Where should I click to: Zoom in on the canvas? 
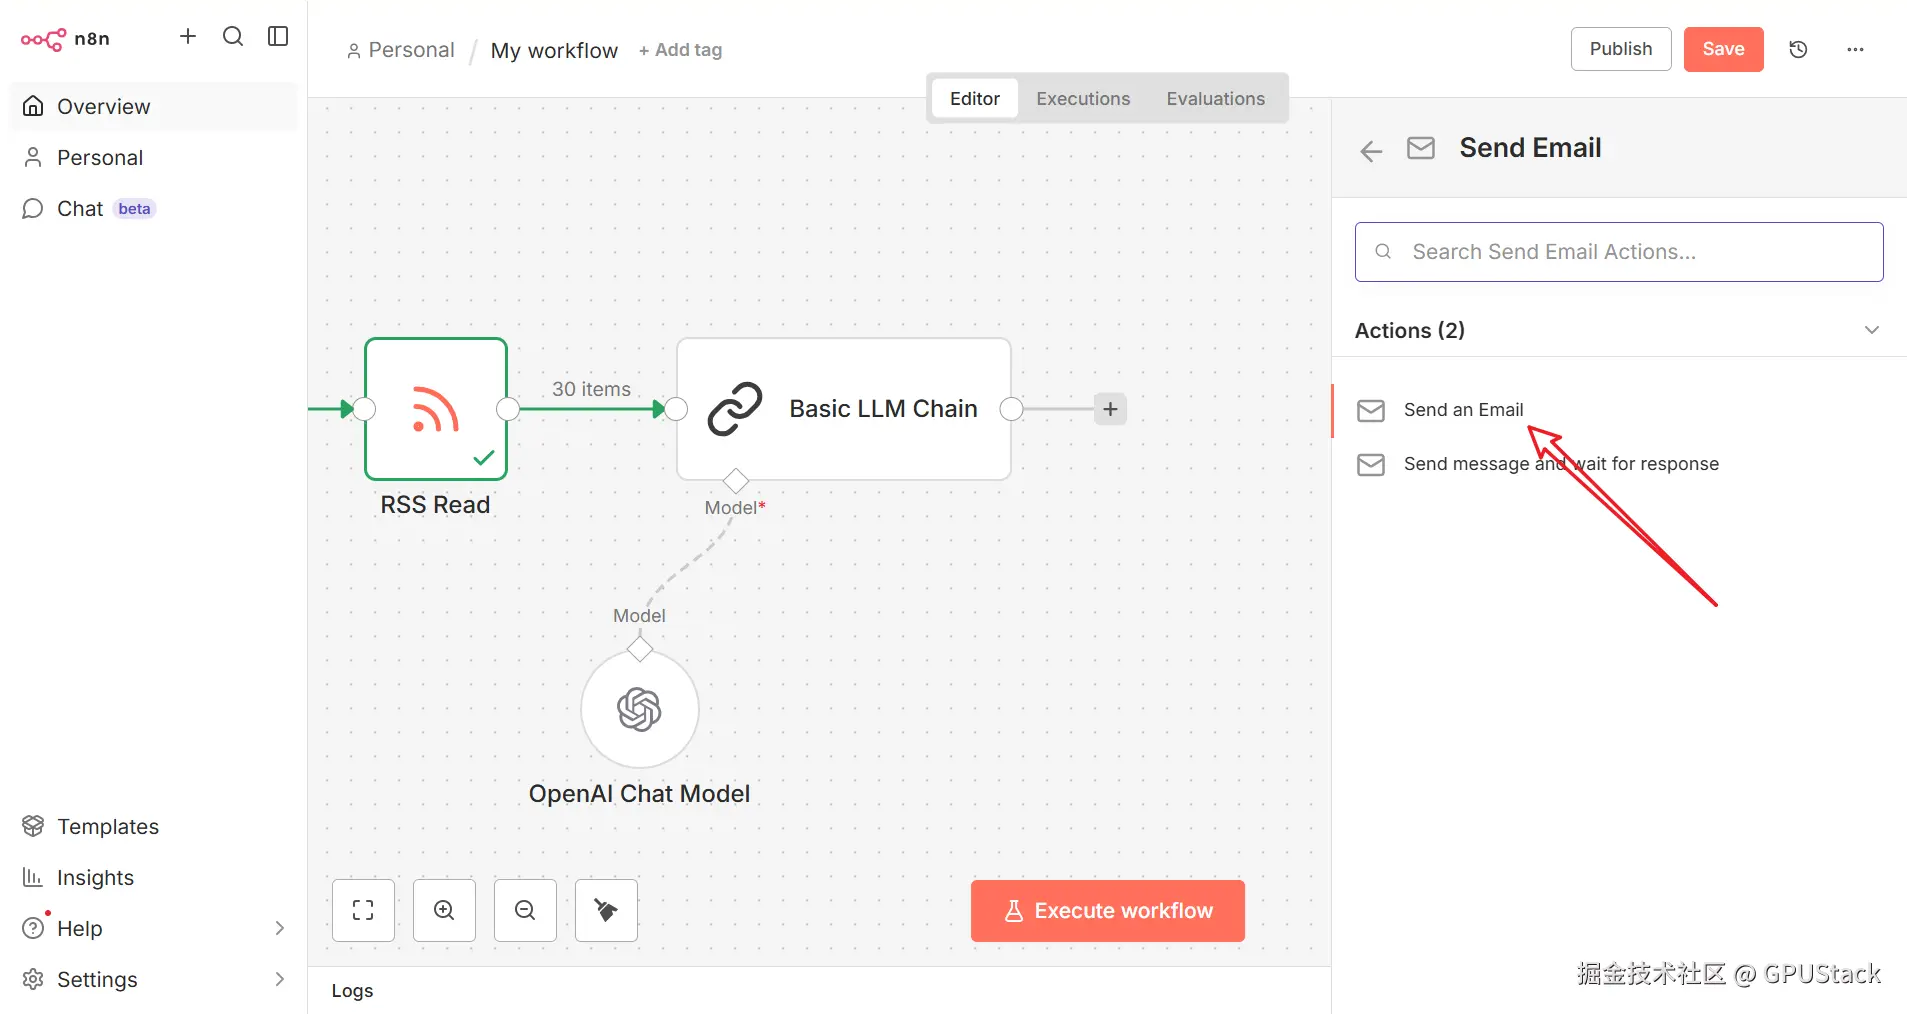(444, 910)
